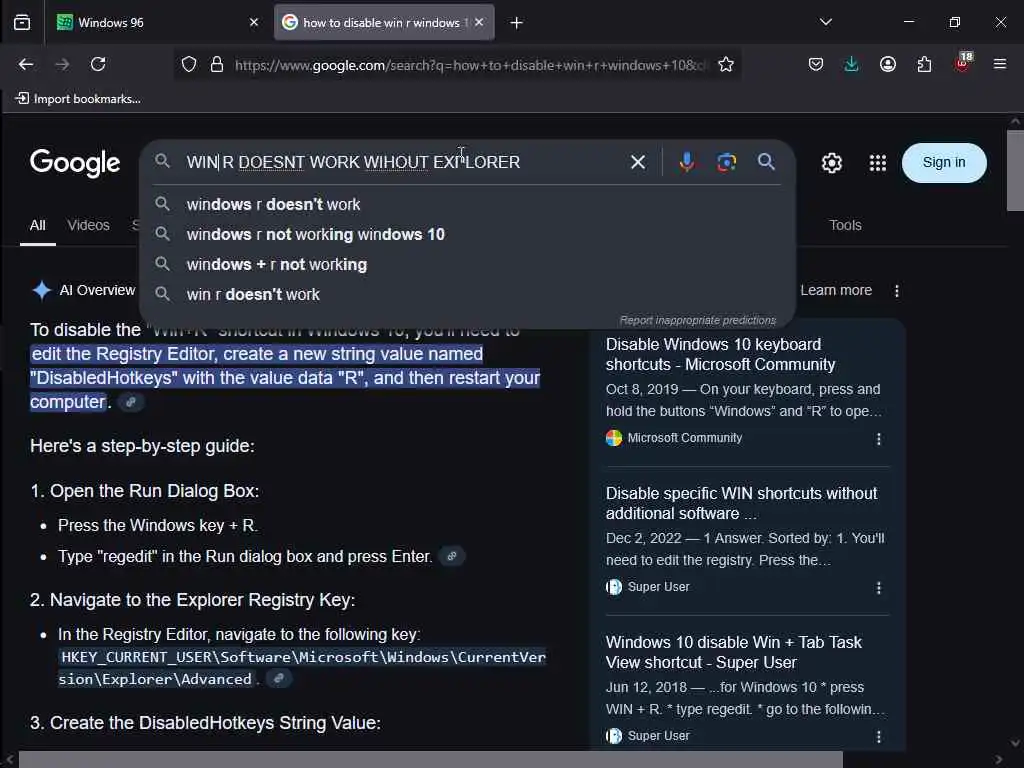1024x768 pixels.
Task: Open source link chip after 'computer'
Action: [x=131, y=402]
